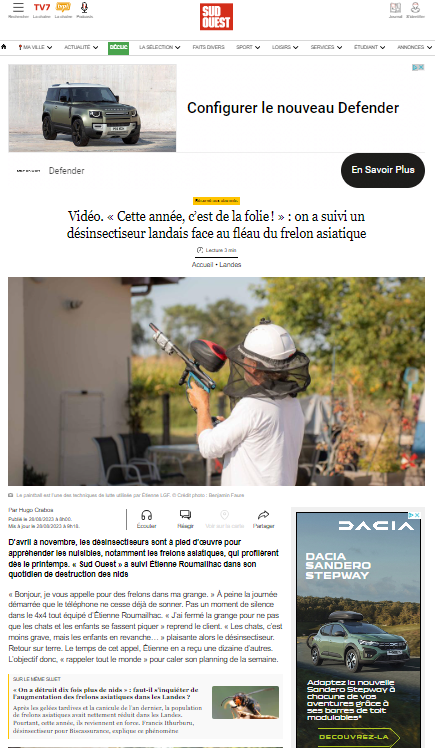
Task: Open the Faits Divers menu item
Action: [208, 47]
